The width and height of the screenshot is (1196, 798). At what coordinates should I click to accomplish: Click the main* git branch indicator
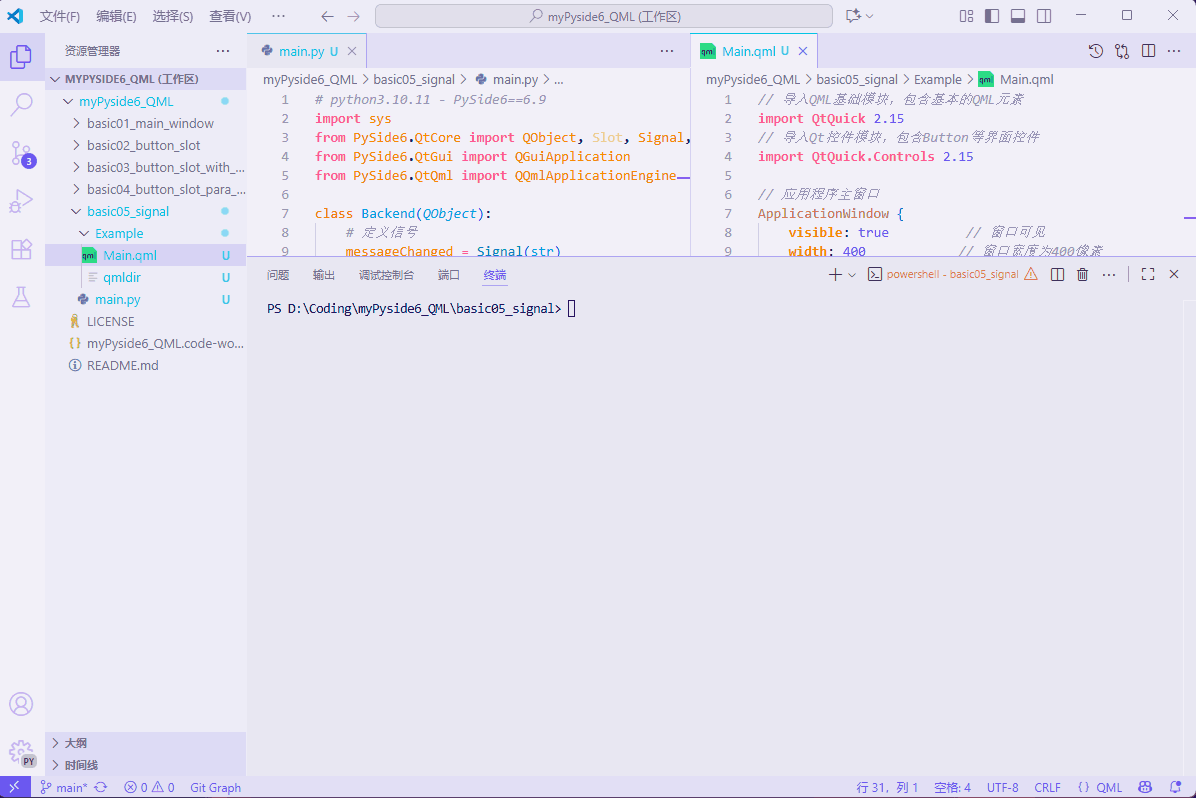pos(64,787)
